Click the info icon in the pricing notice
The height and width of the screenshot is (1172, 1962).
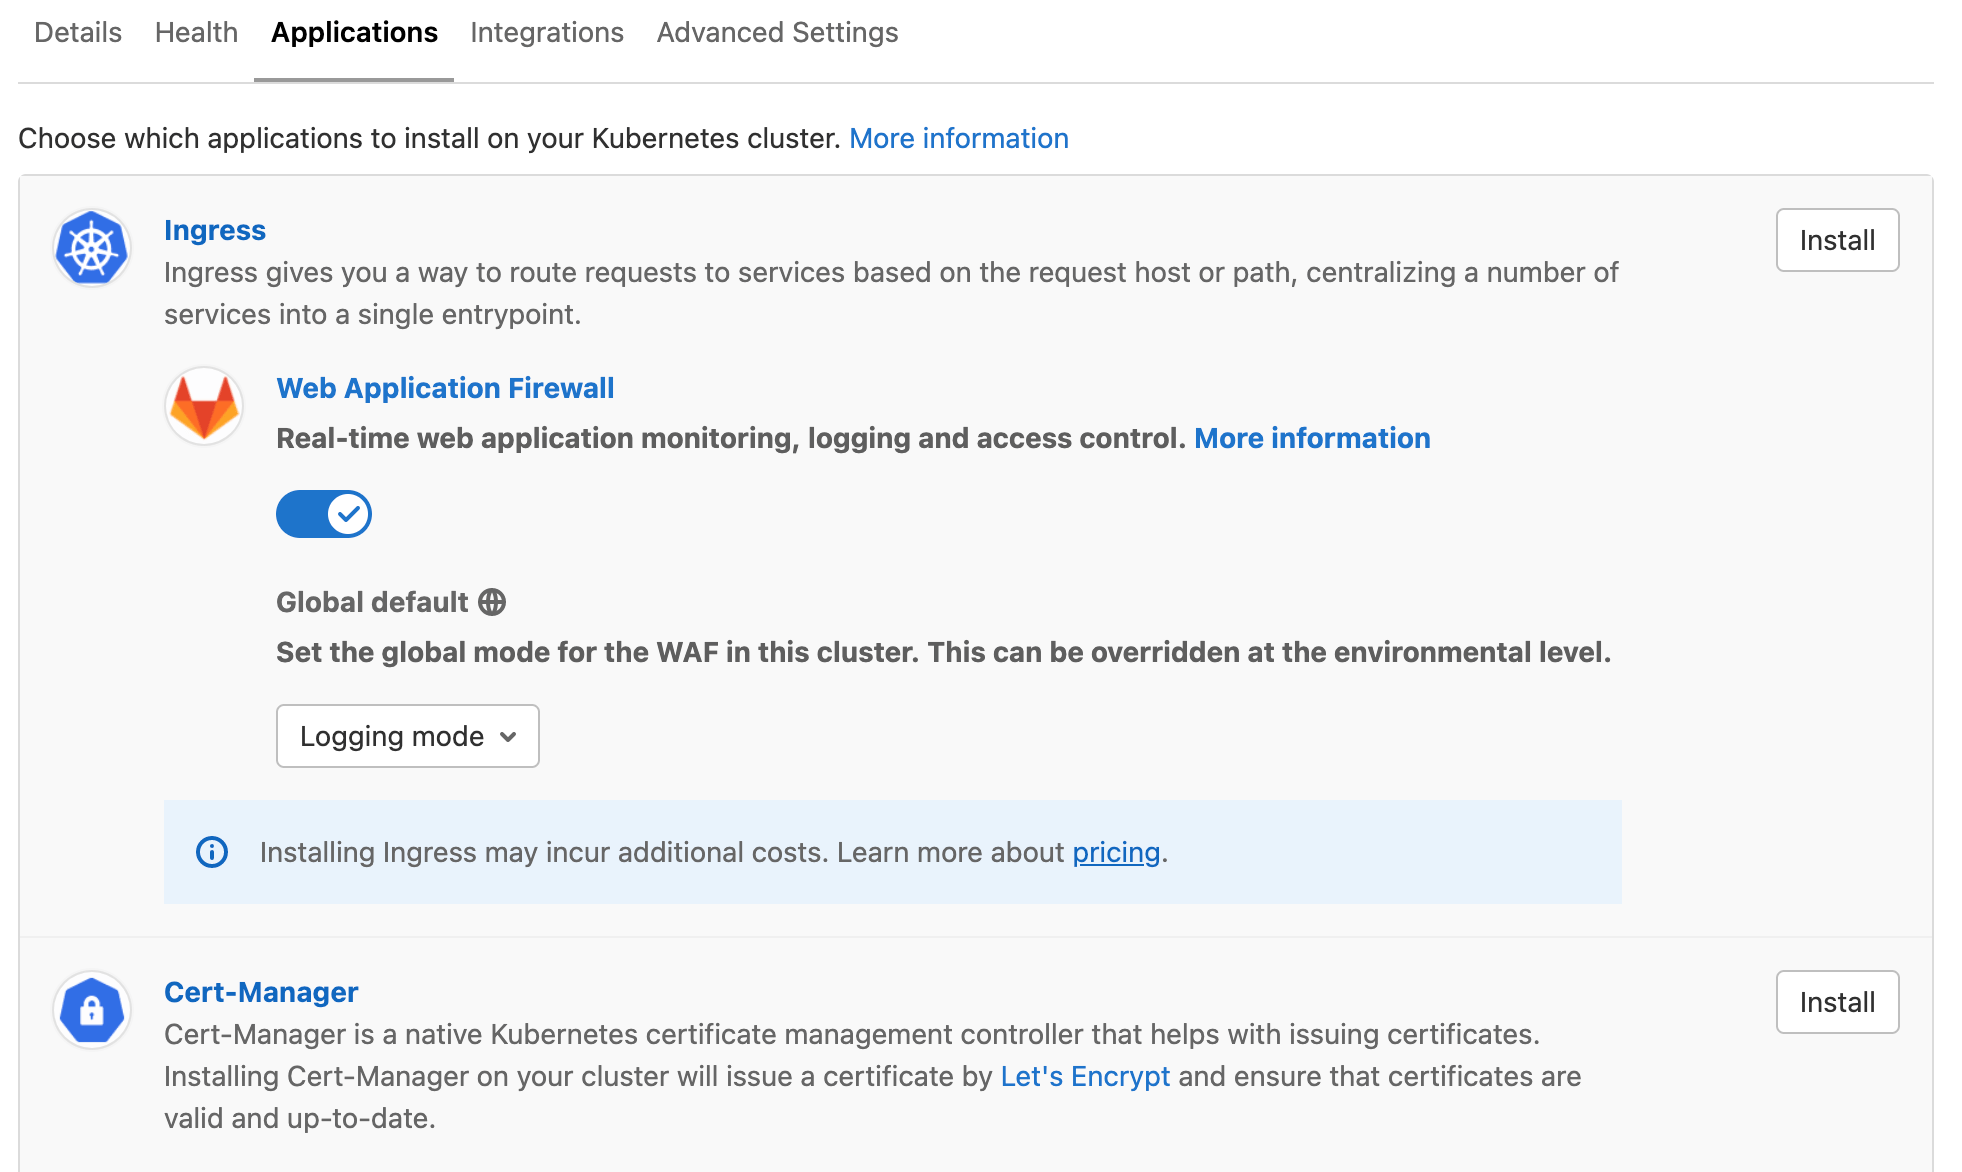[211, 852]
